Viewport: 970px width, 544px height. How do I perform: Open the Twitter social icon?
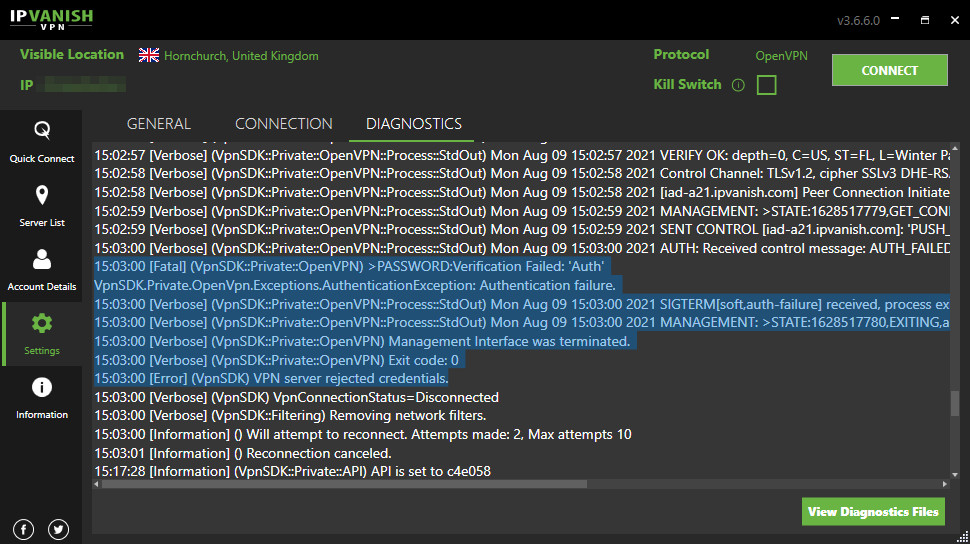pos(58,529)
